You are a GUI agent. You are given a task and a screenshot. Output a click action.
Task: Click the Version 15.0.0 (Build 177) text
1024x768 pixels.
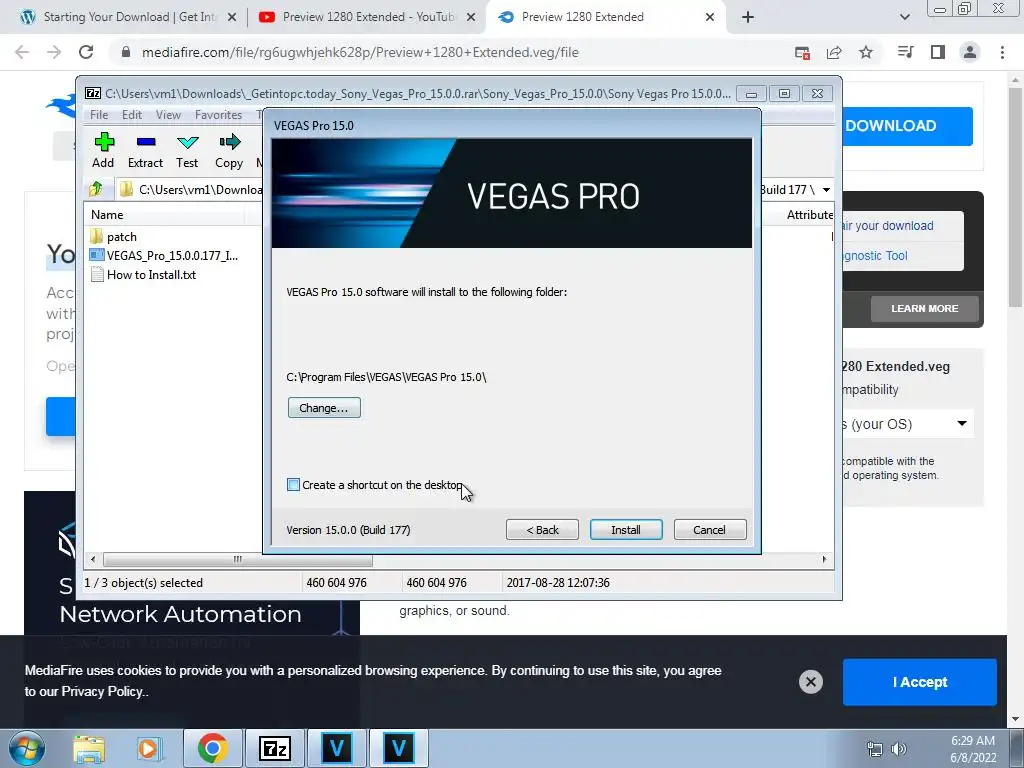(348, 530)
